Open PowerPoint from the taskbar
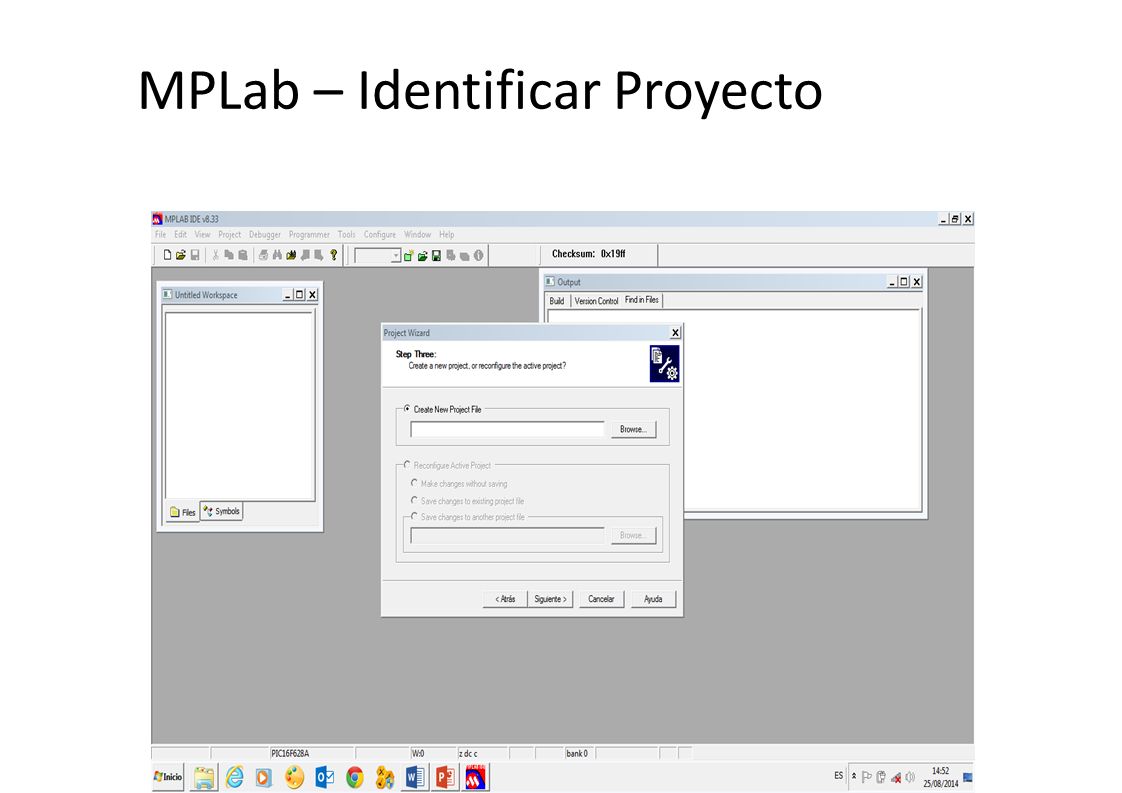The height and width of the screenshot is (793, 1122). (x=445, y=777)
